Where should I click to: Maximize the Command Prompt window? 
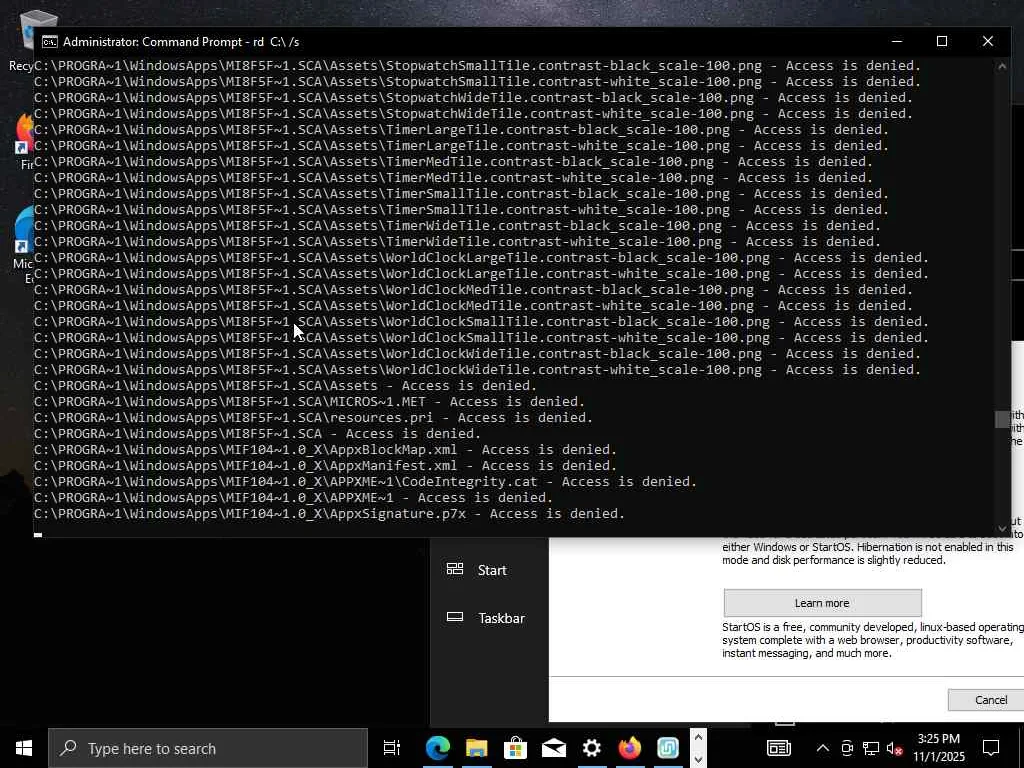[942, 41]
